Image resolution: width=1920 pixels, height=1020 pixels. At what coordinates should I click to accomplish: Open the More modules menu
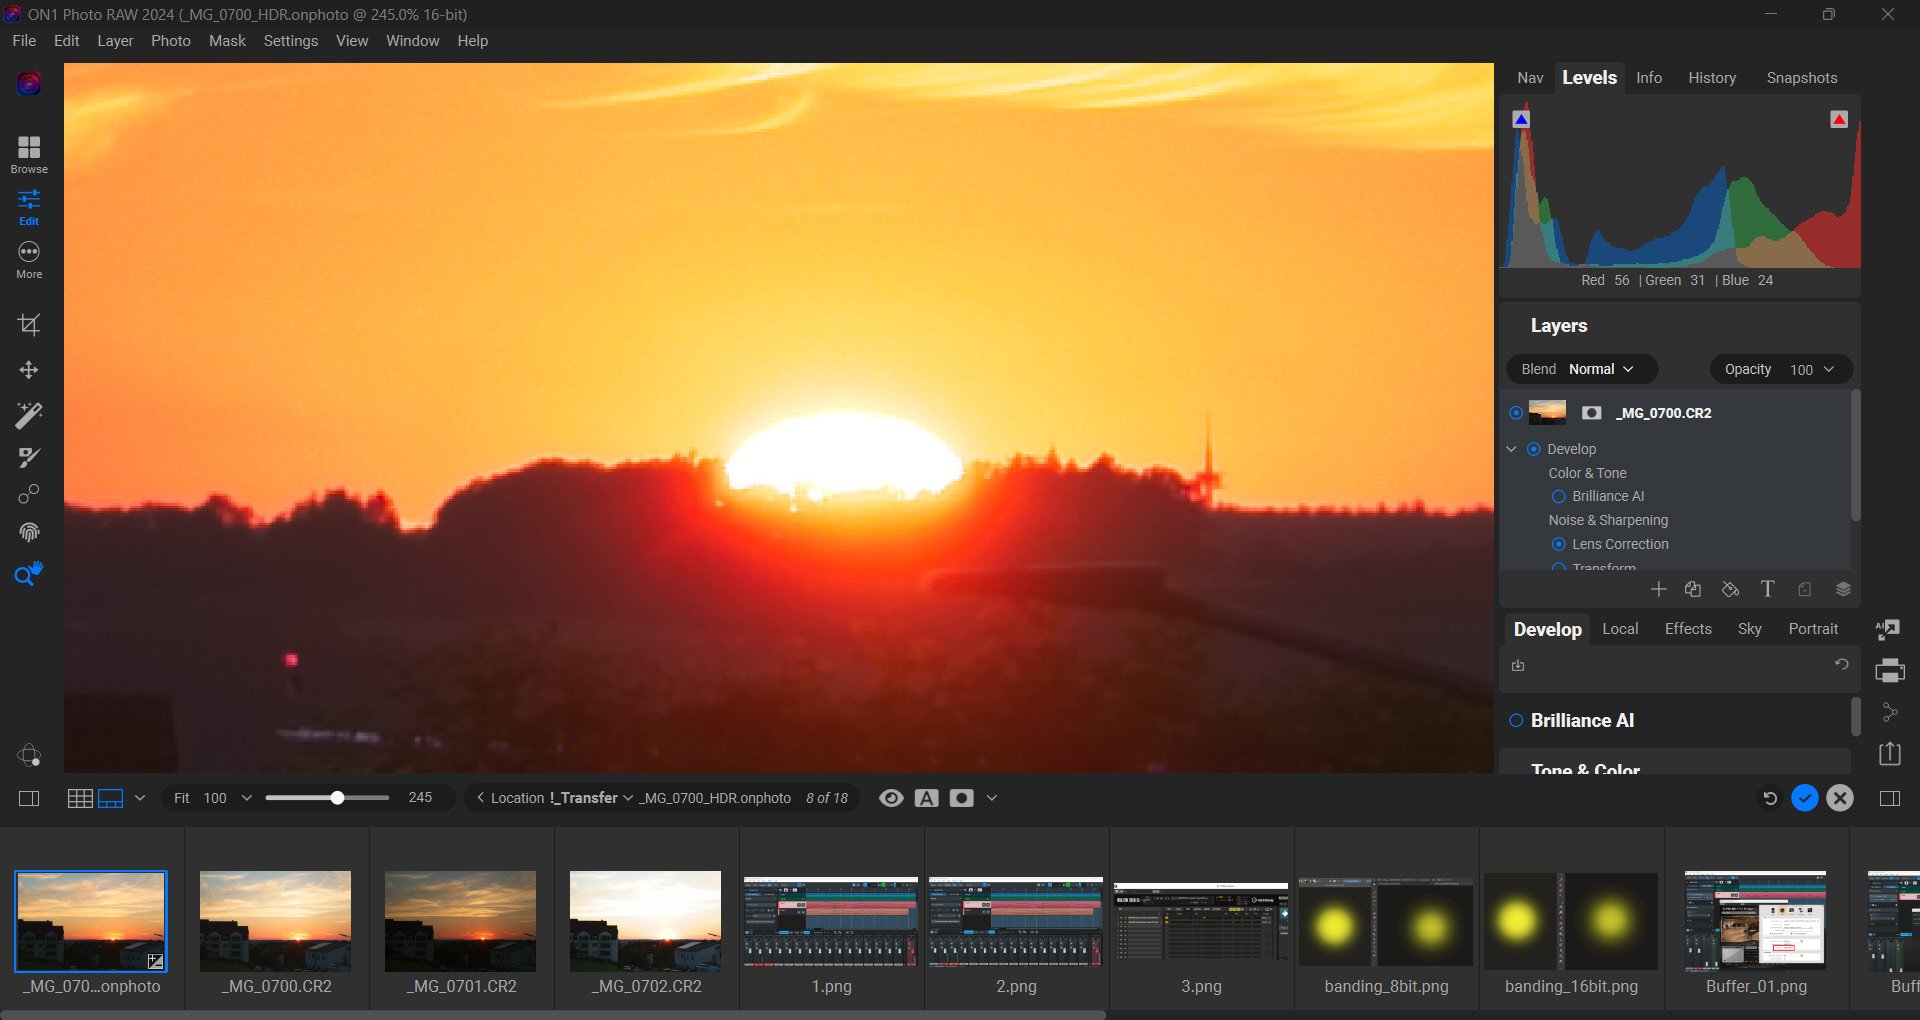point(29,260)
